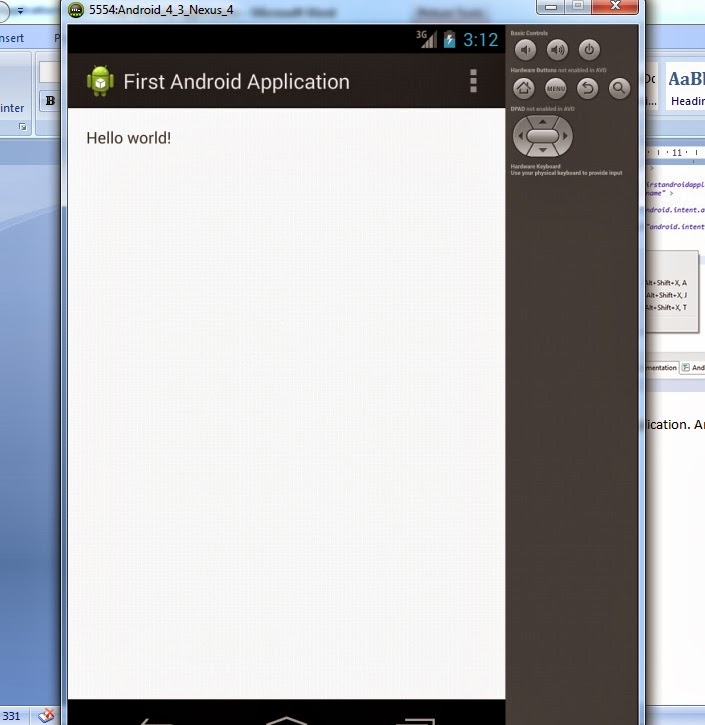Tap the Android navigation bar Home button
The width and height of the screenshot is (705, 725).
click(287, 720)
